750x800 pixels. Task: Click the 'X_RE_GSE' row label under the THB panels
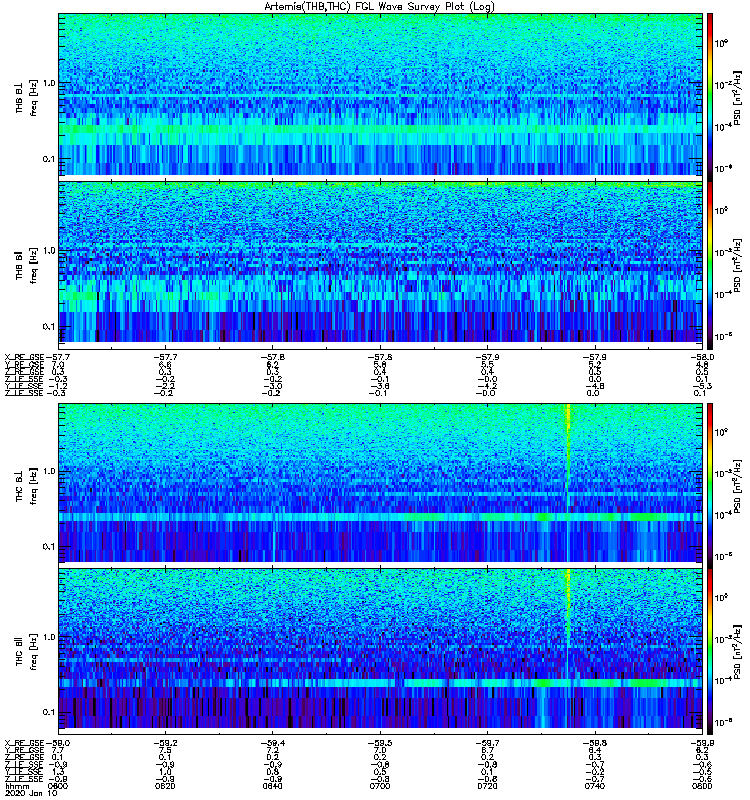pos(24,357)
